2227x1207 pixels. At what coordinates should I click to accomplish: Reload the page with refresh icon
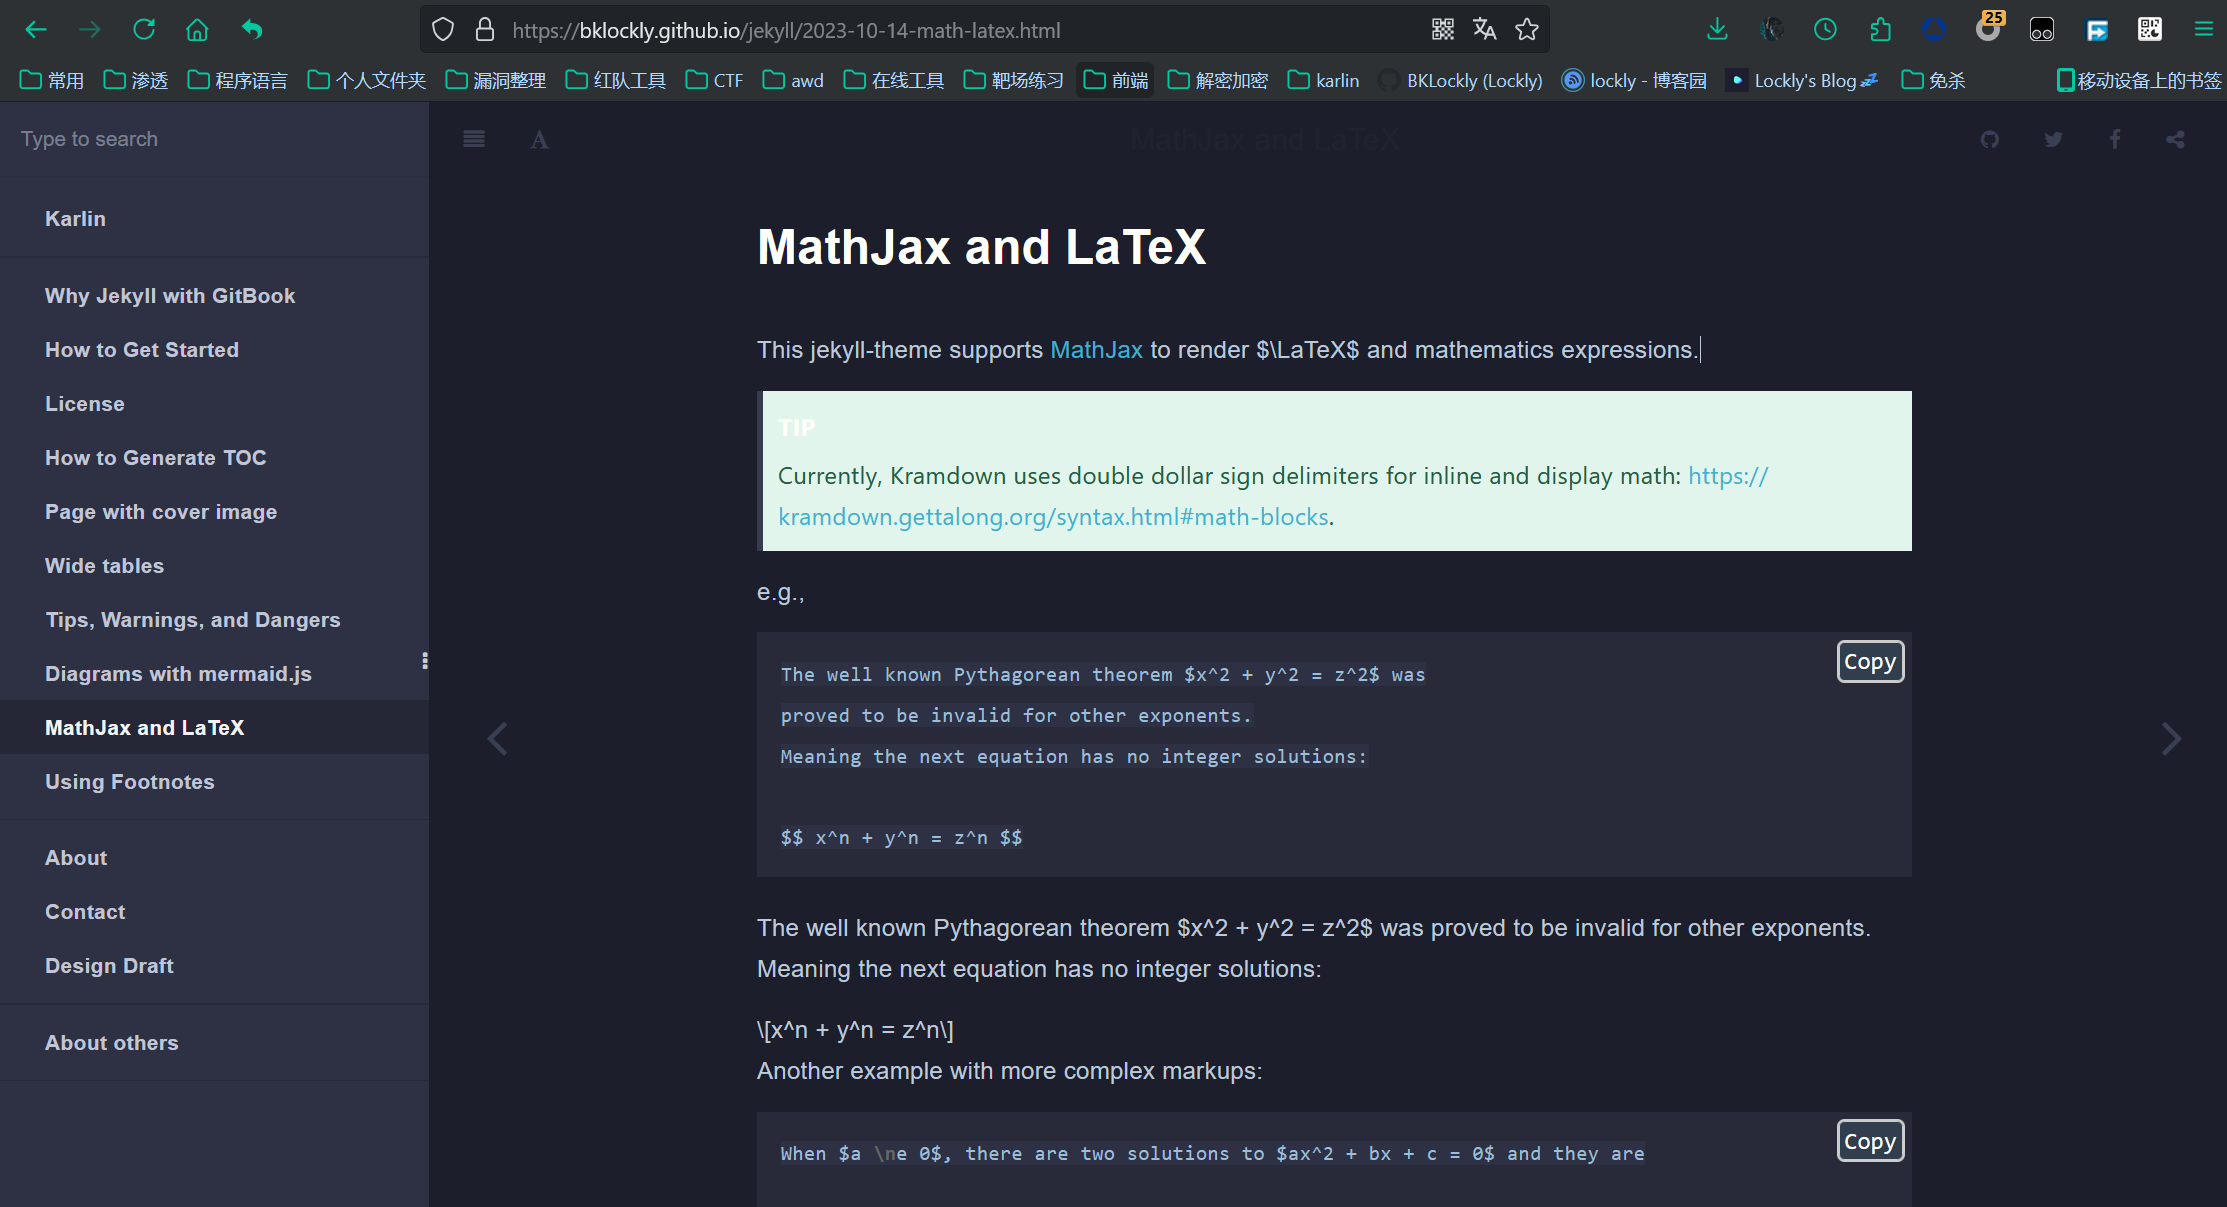(144, 30)
